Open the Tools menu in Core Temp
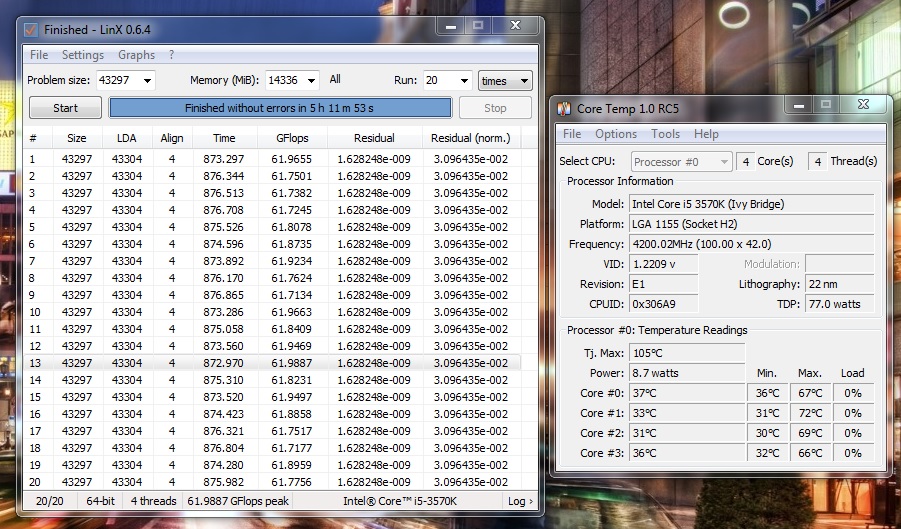901x529 pixels. point(665,134)
